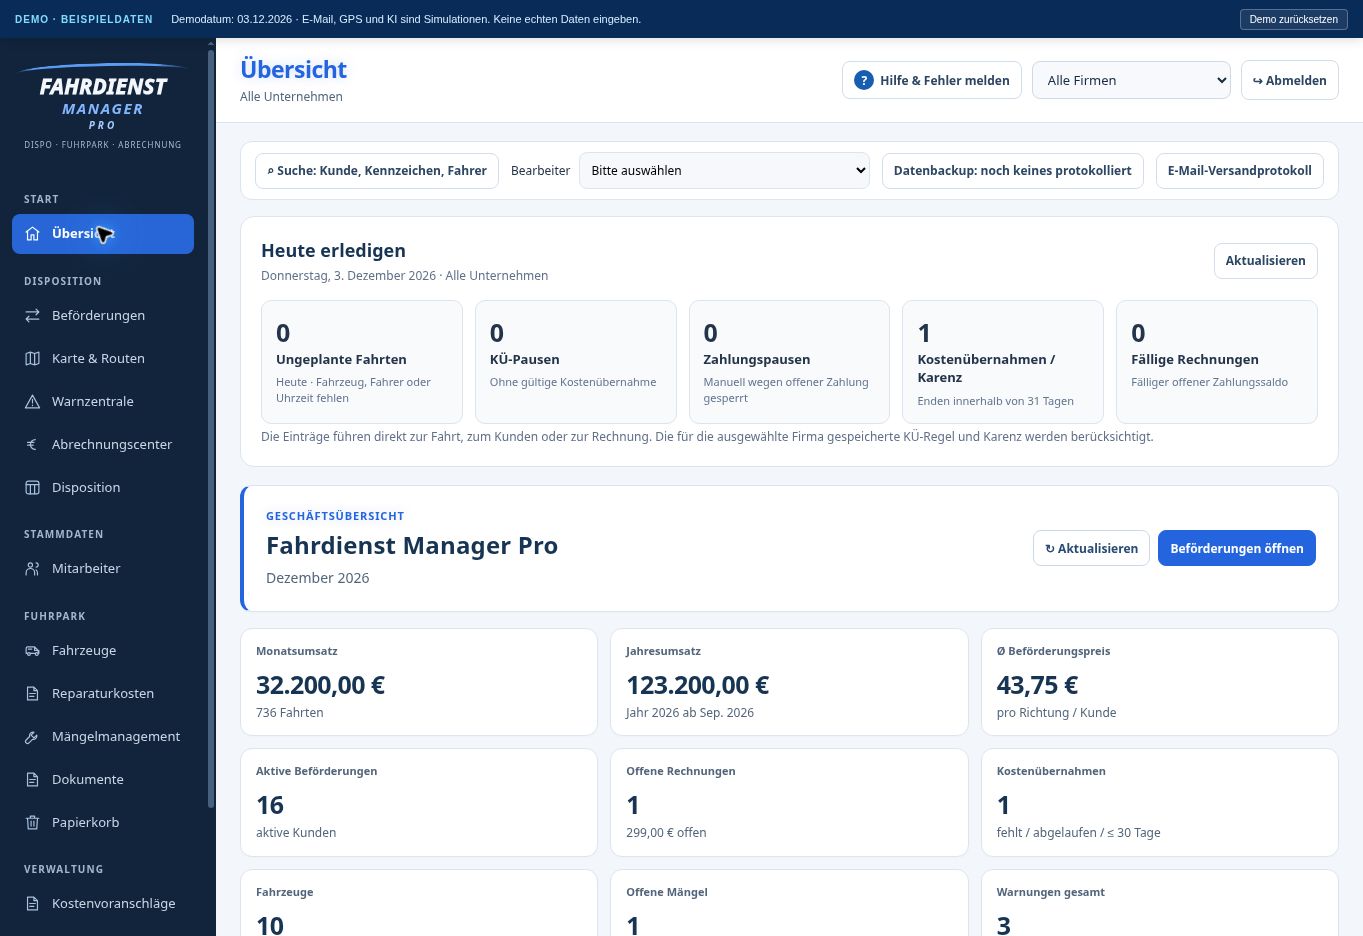This screenshot has height=936, width=1363.
Task: Click the file icon beside Dokumente
Action: [x=32, y=780]
